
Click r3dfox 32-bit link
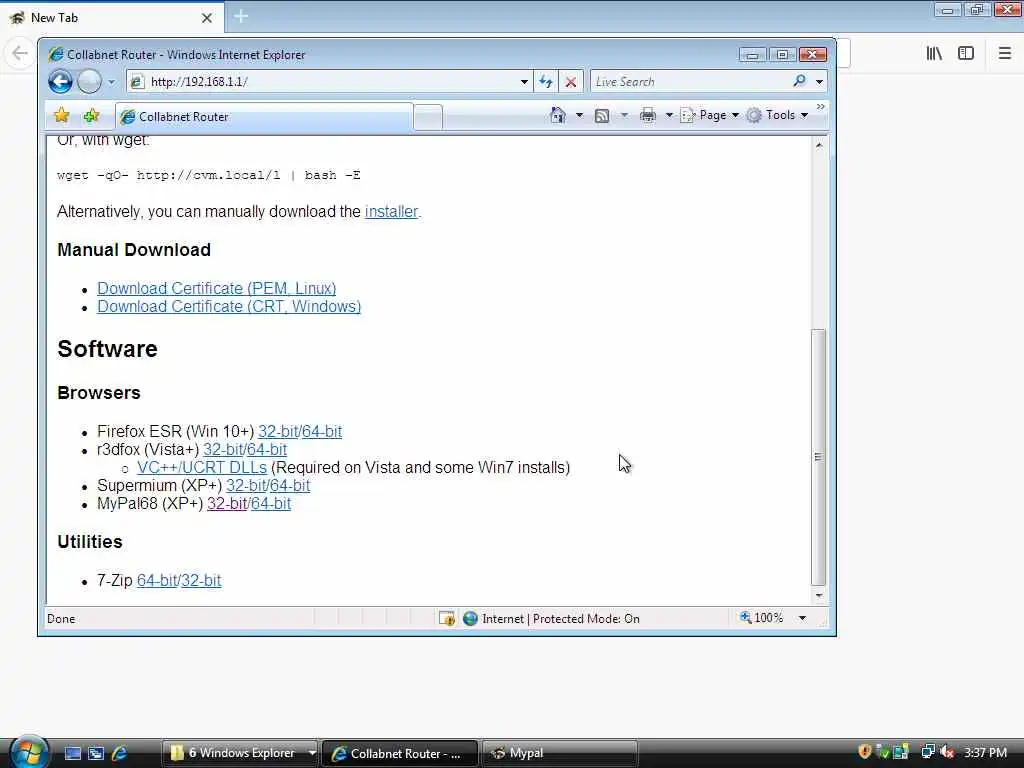(223, 450)
